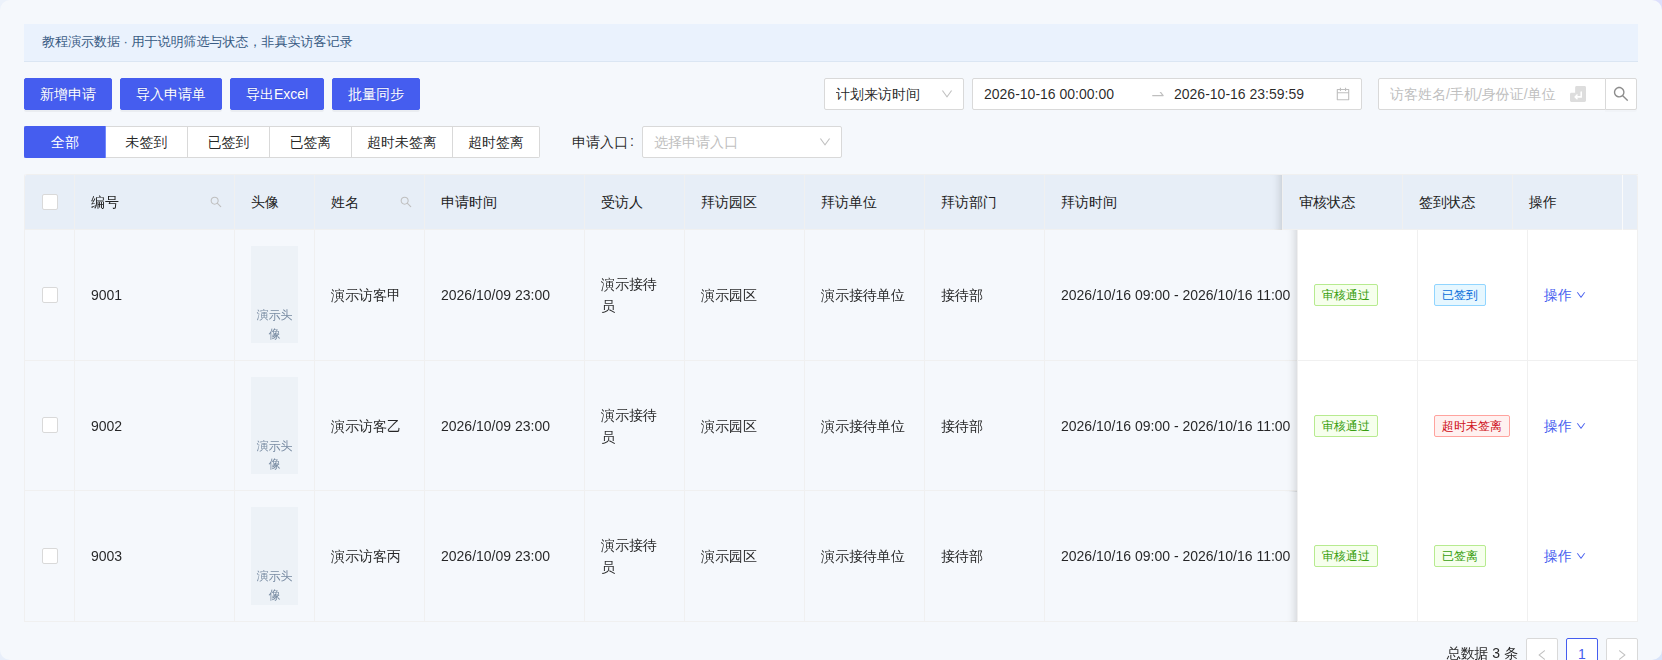The image size is (1662, 660).
Task: Switch to the 已签到 tab
Action: tap(228, 142)
